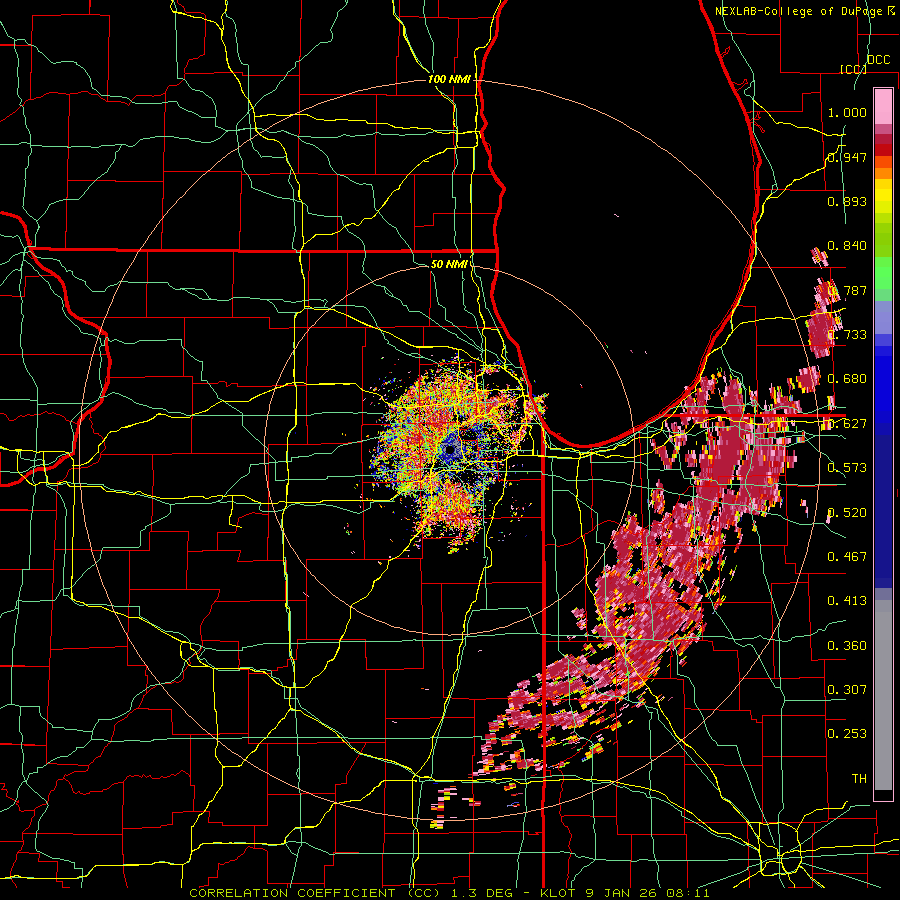Select the 0.413 legend value

(847, 601)
